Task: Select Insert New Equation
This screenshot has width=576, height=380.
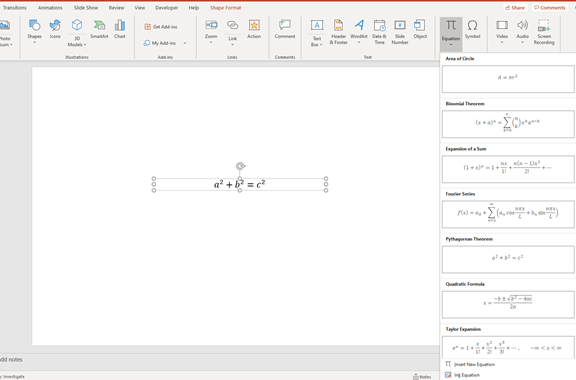Action: tap(470, 364)
